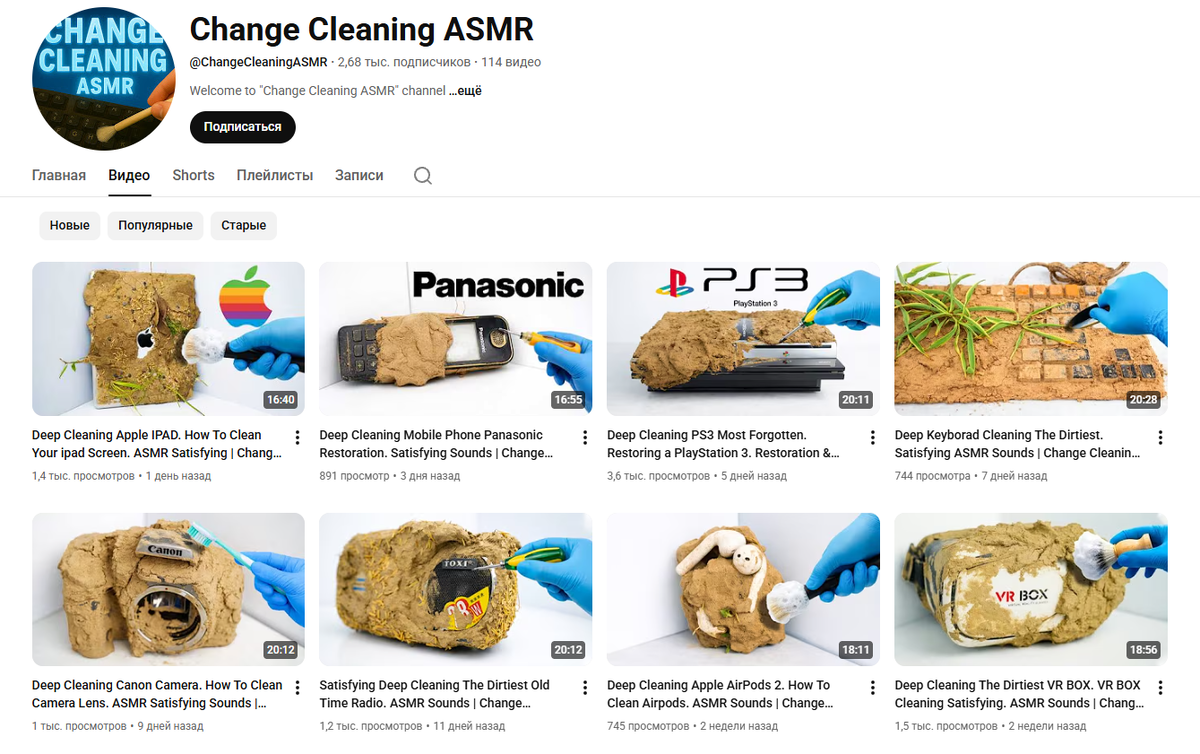This screenshot has width=1200, height=754.
Task: Select the Новые sort filter chip
Action: [70, 225]
